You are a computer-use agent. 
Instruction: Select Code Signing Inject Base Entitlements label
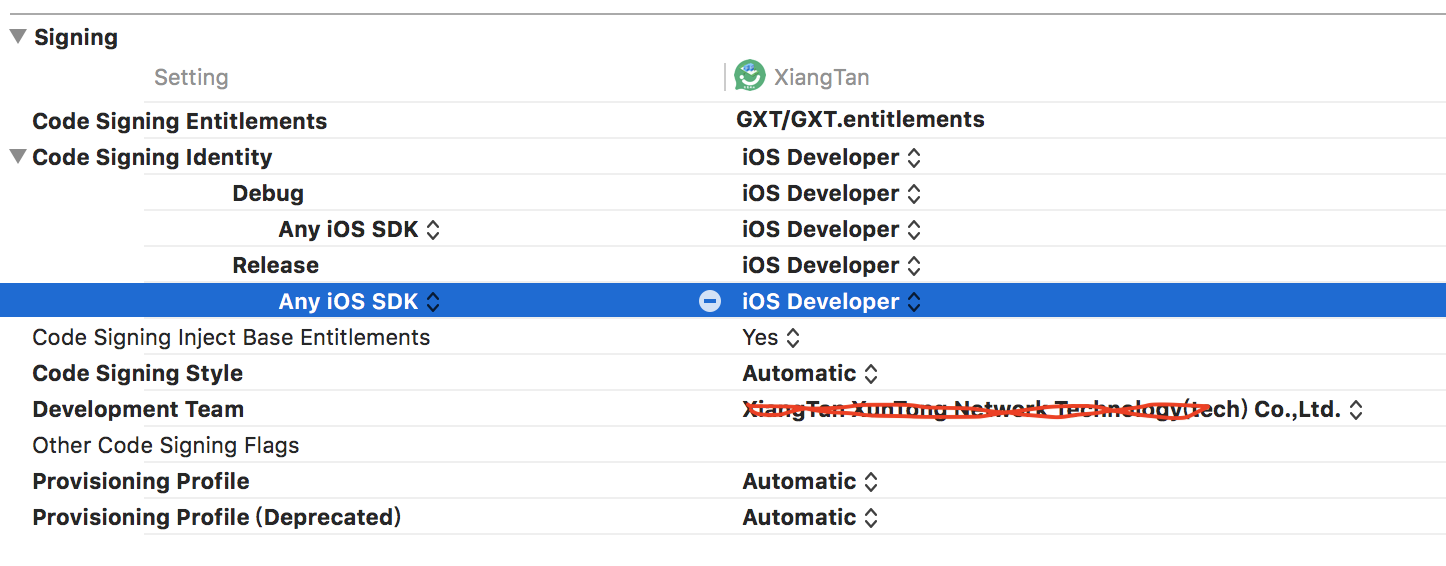tap(231, 337)
